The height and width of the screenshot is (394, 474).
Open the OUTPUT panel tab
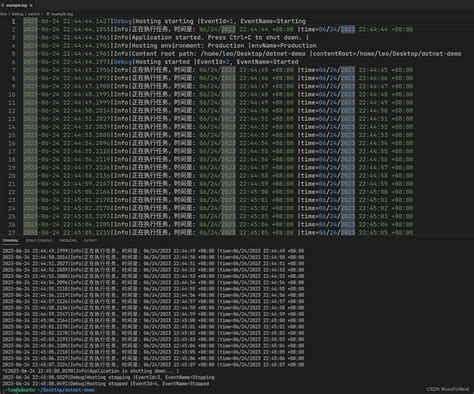tap(90, 240)
